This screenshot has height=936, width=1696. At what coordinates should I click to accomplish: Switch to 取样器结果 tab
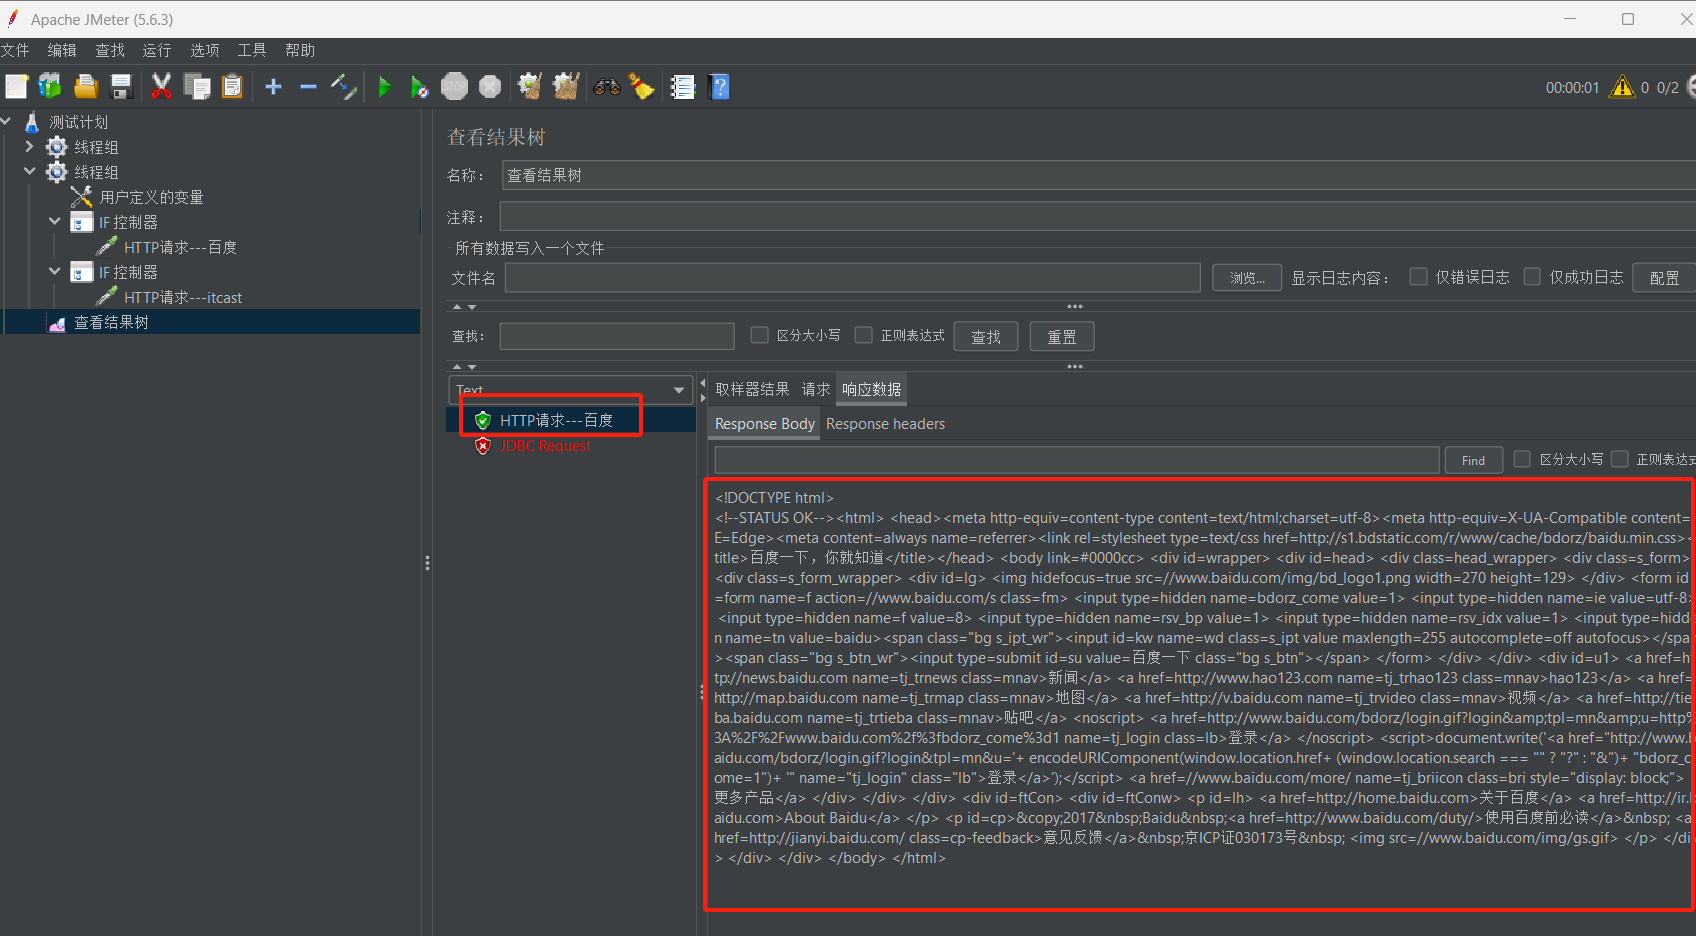[752, 389]
